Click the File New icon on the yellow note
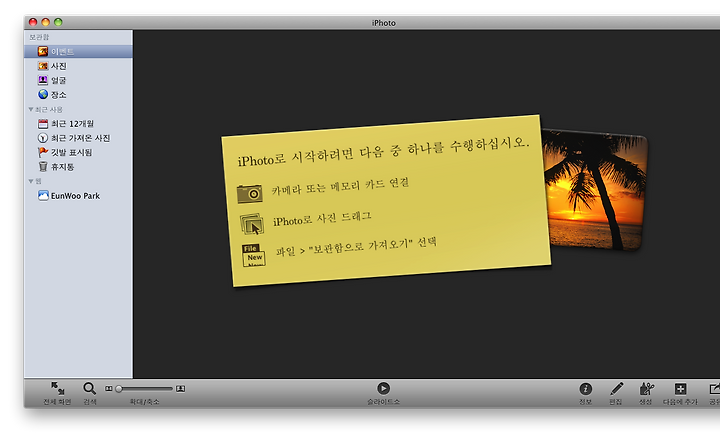 click(x=254, y=255)
